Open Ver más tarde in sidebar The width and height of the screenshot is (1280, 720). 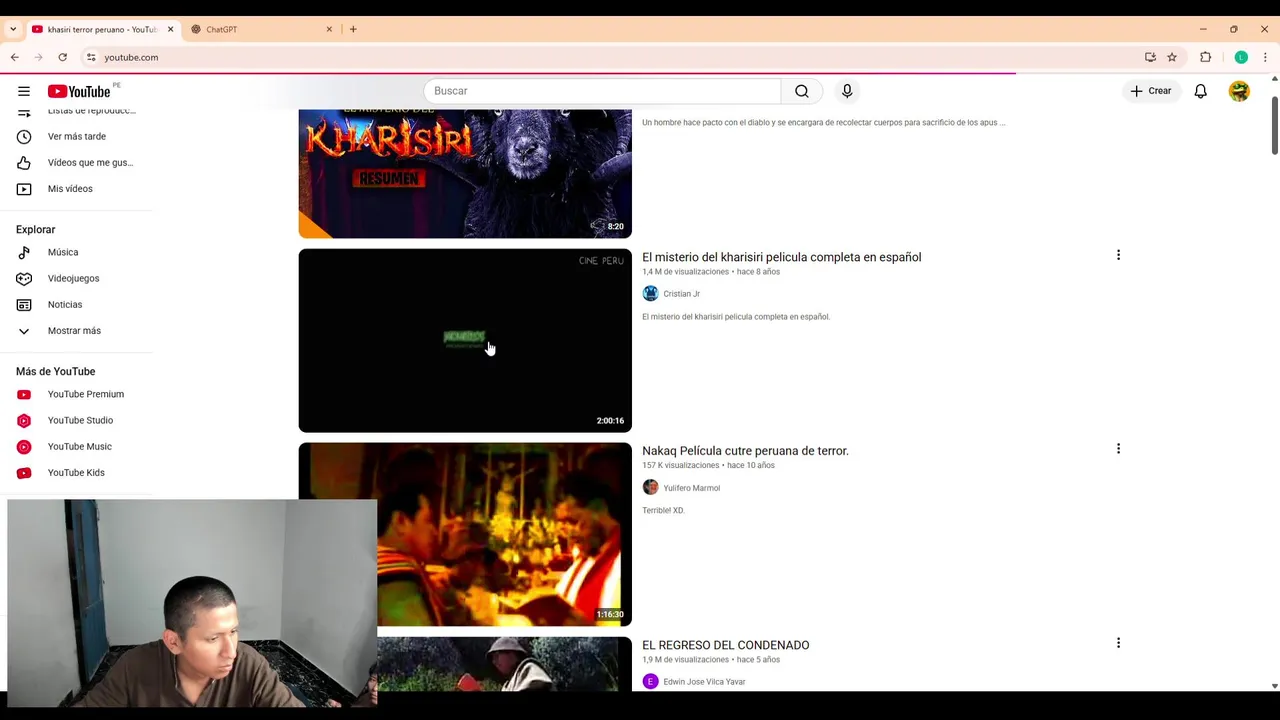(76, 136)
